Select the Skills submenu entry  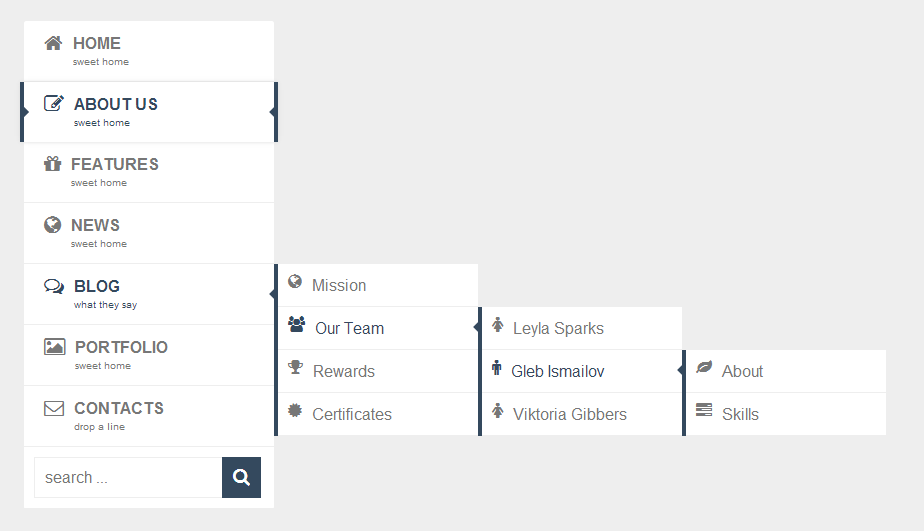(x=740, y=415)
